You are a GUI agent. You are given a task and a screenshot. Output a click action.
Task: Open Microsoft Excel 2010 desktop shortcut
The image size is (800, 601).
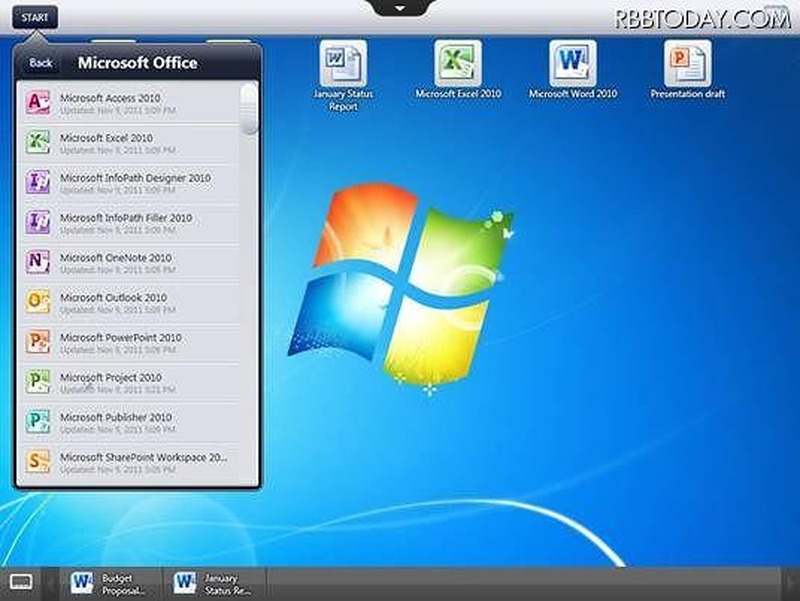click(x=457, y=66)
